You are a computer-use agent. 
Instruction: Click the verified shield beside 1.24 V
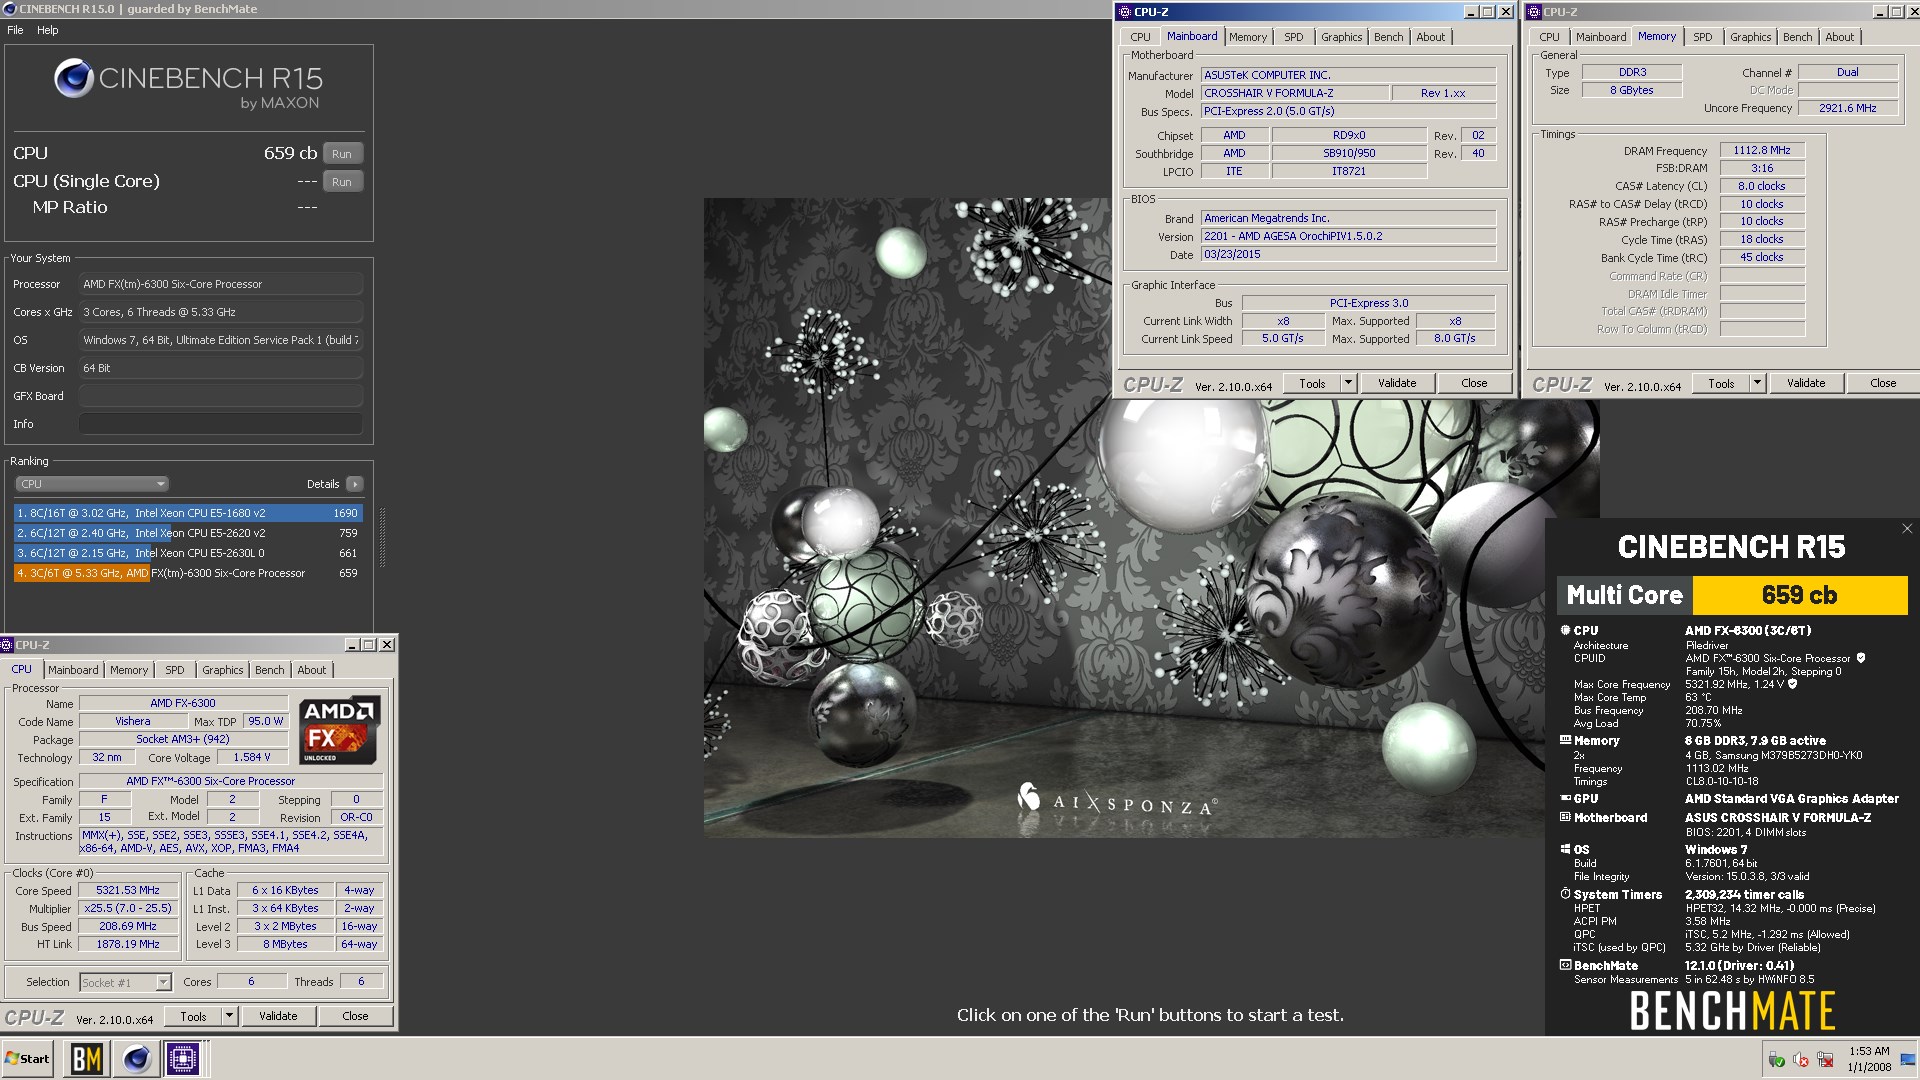(x=1792, y=684)
